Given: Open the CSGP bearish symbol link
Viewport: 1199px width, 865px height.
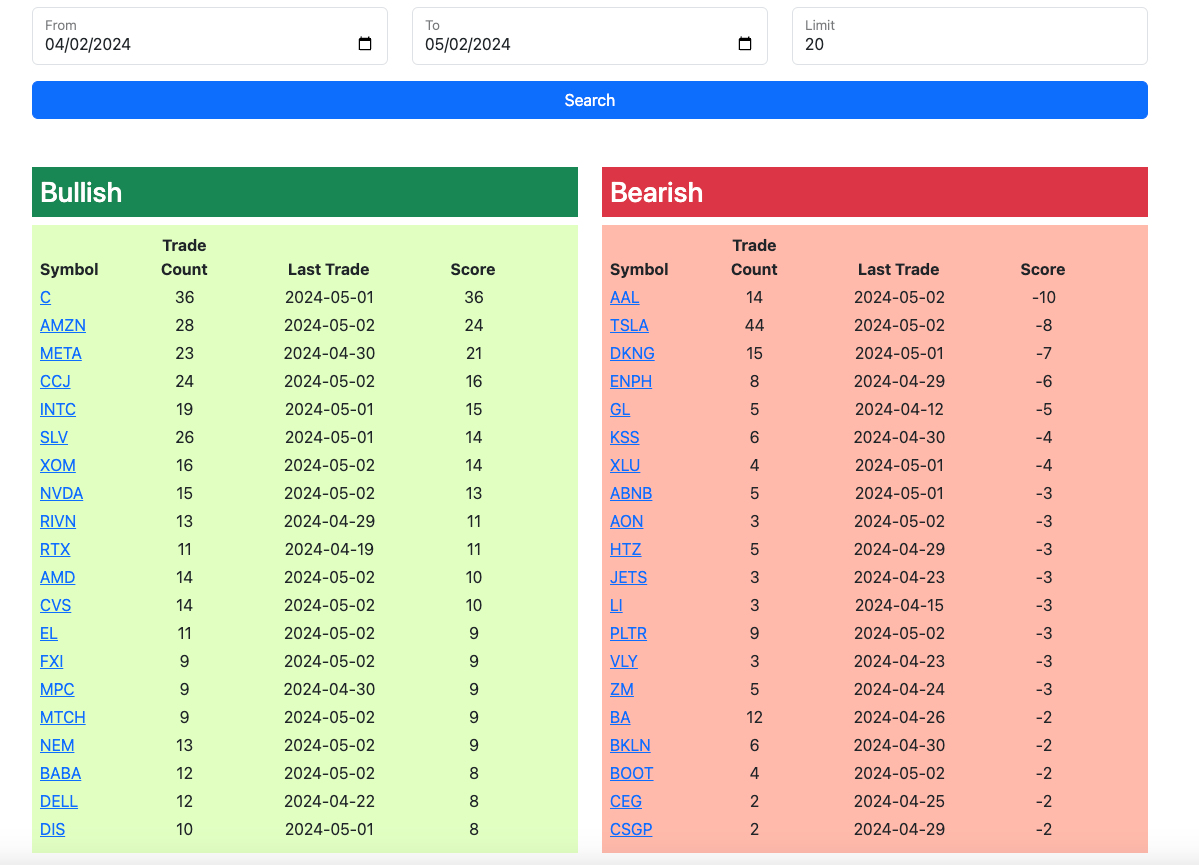Looking at the screenshot, I should click(x=631, y=830).
